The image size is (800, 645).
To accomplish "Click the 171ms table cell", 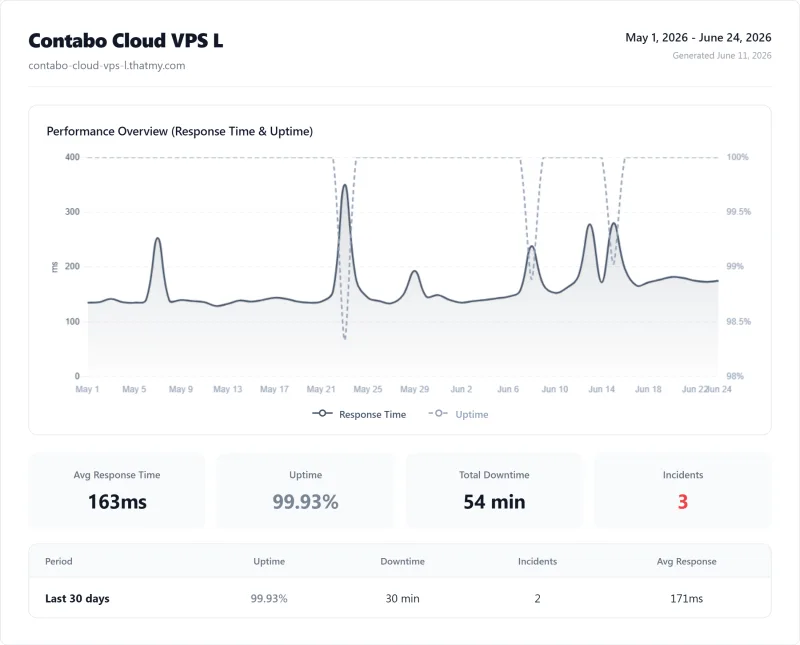I will [x=686, y=599].
